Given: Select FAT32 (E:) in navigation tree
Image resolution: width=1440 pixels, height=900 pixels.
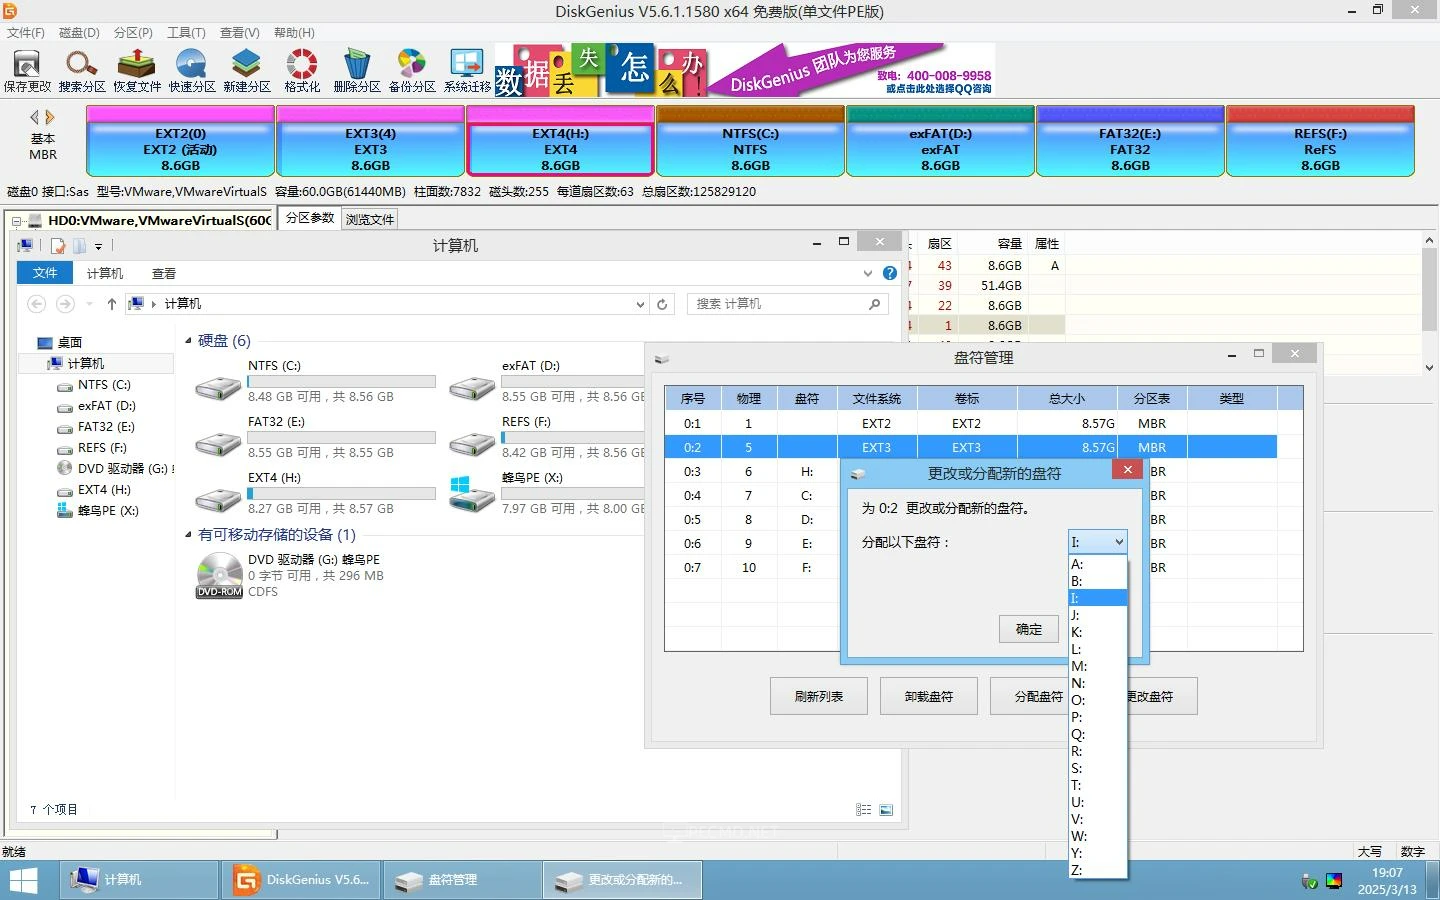Looking at the screenshot, I should point(106,426).
